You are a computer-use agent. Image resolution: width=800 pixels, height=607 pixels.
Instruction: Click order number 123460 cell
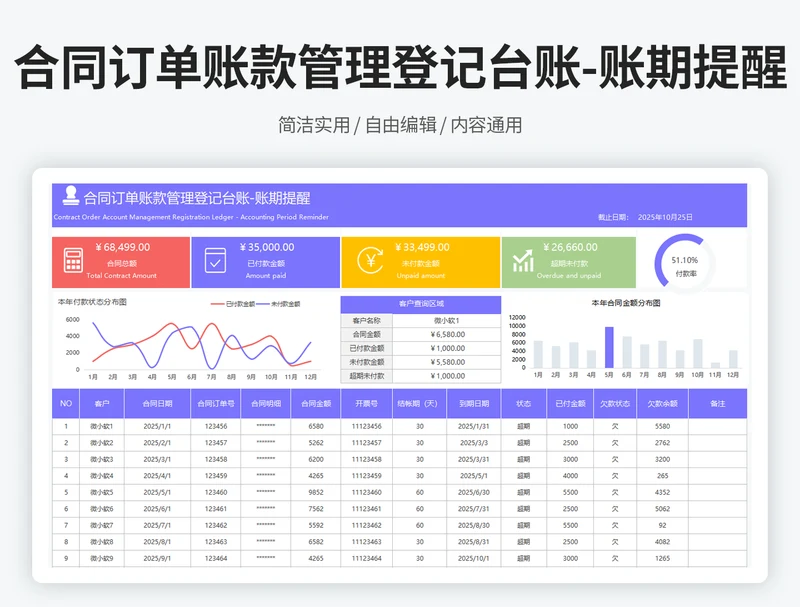click(216, 493)
